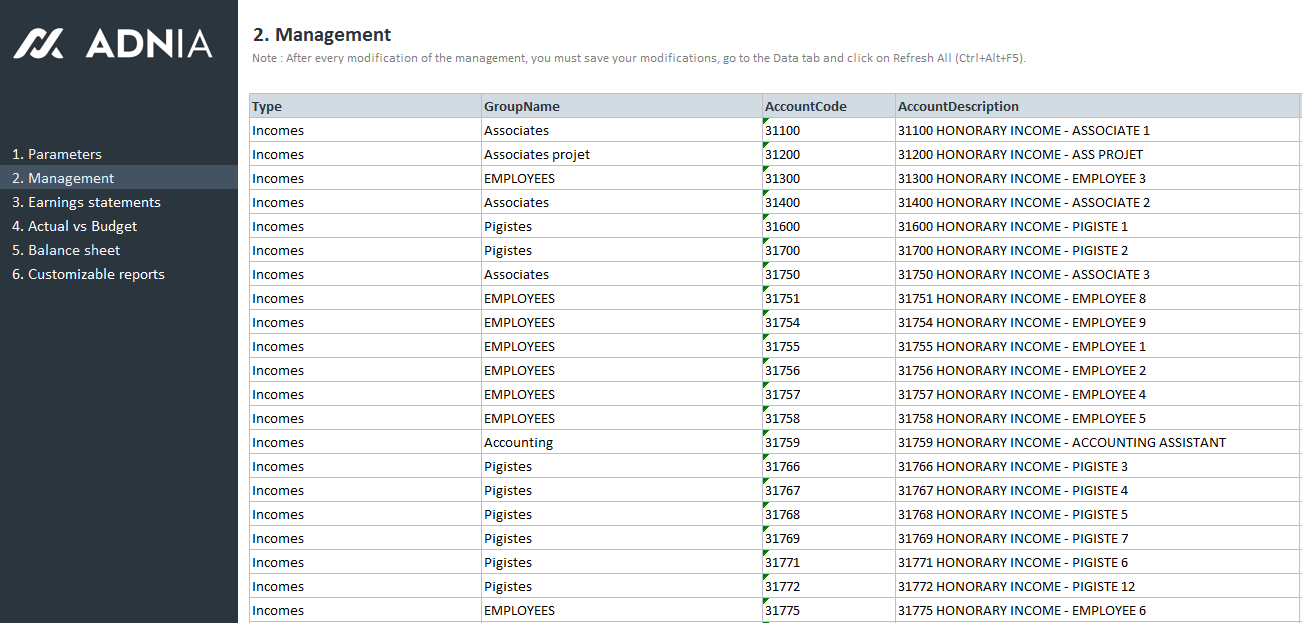Select the account code 31600 cell
The image size is (1302, 629).
[783, 226]
